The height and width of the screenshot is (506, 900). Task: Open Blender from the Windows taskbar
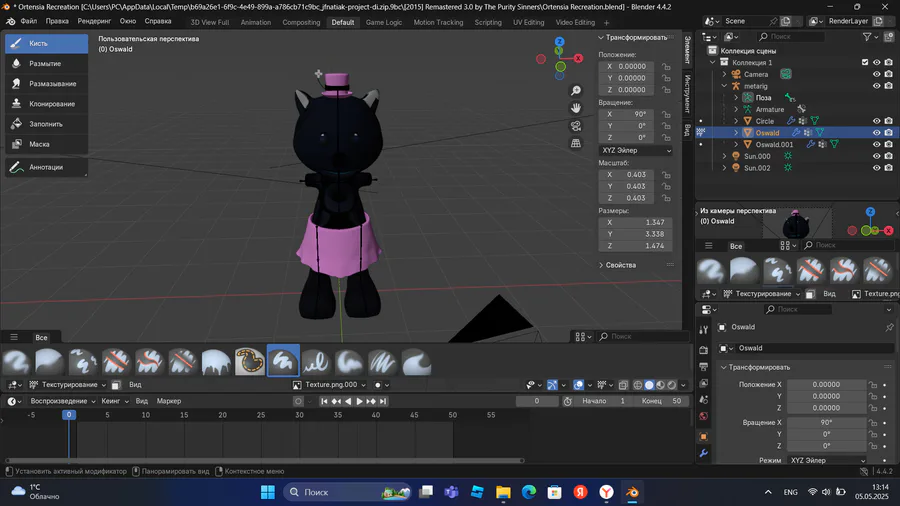(x=632, y=492)
